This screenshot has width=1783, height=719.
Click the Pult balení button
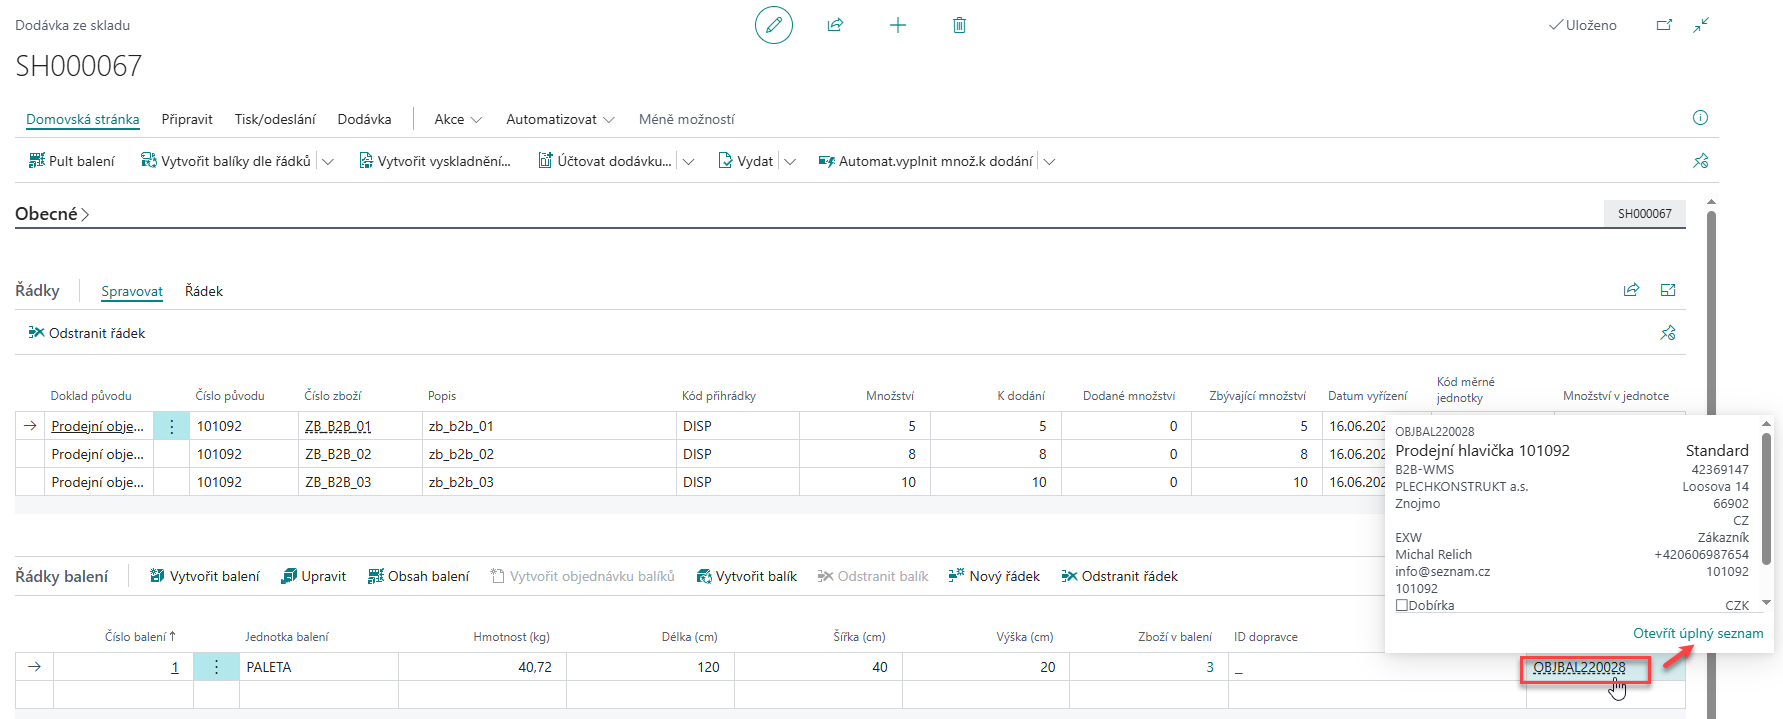(x=72, y=161)
